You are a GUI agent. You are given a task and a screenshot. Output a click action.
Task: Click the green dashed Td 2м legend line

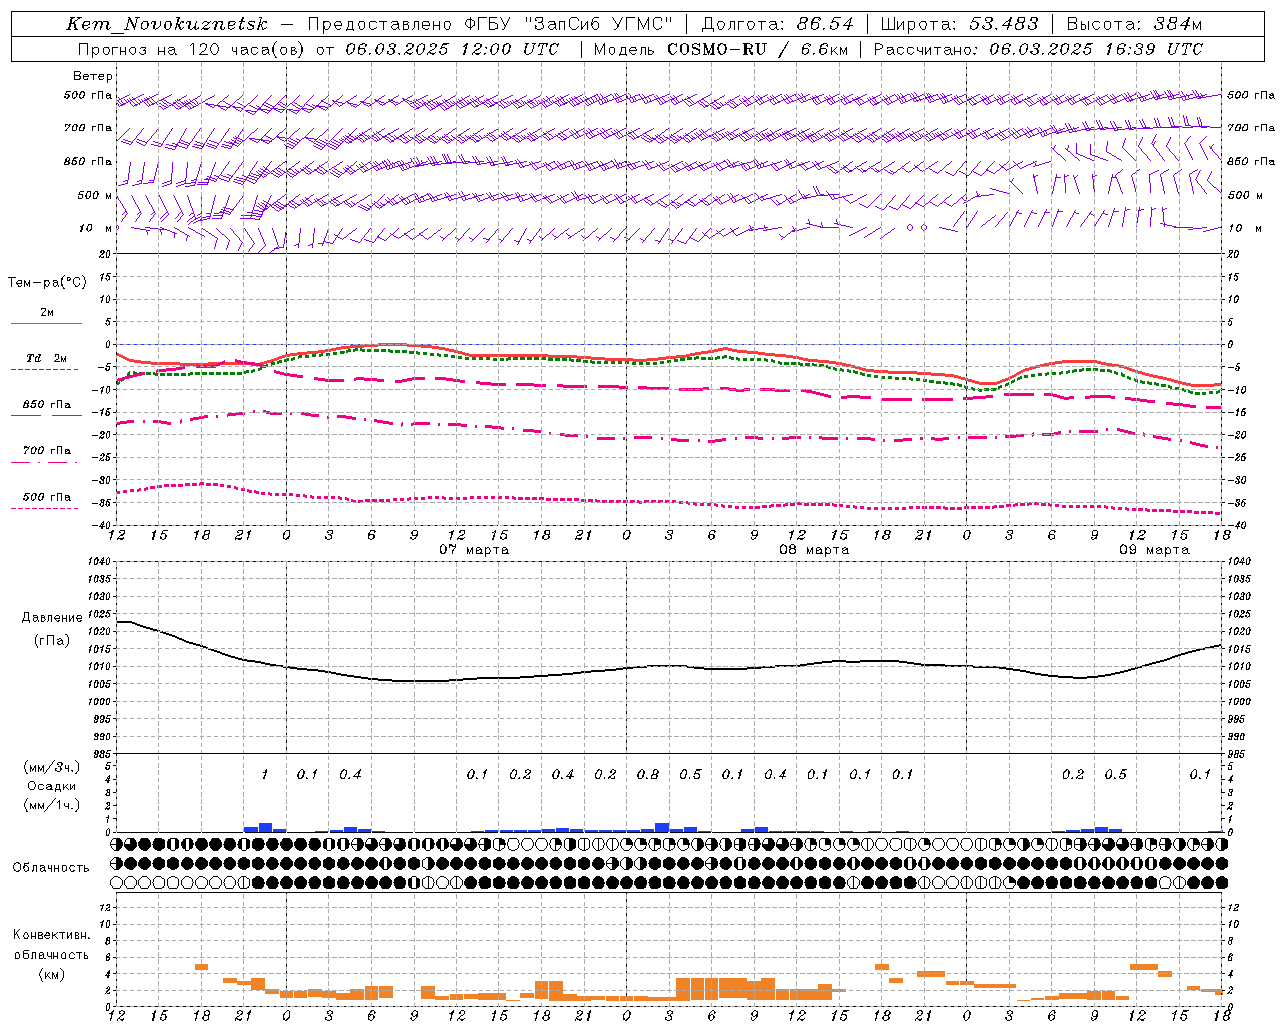pyautogui.click(x=46, y=369)
